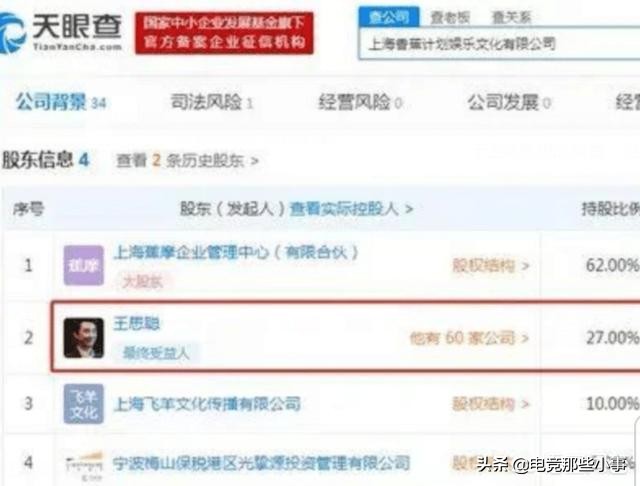
Task: Click the company name search field
Action: 499,43
